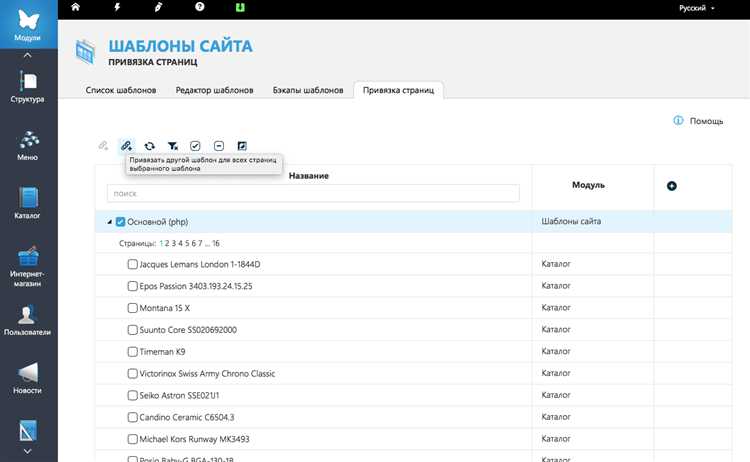This screenshot has height=462, width=750.
Task: Click the Помощь info icon
Action: [678, 121]
